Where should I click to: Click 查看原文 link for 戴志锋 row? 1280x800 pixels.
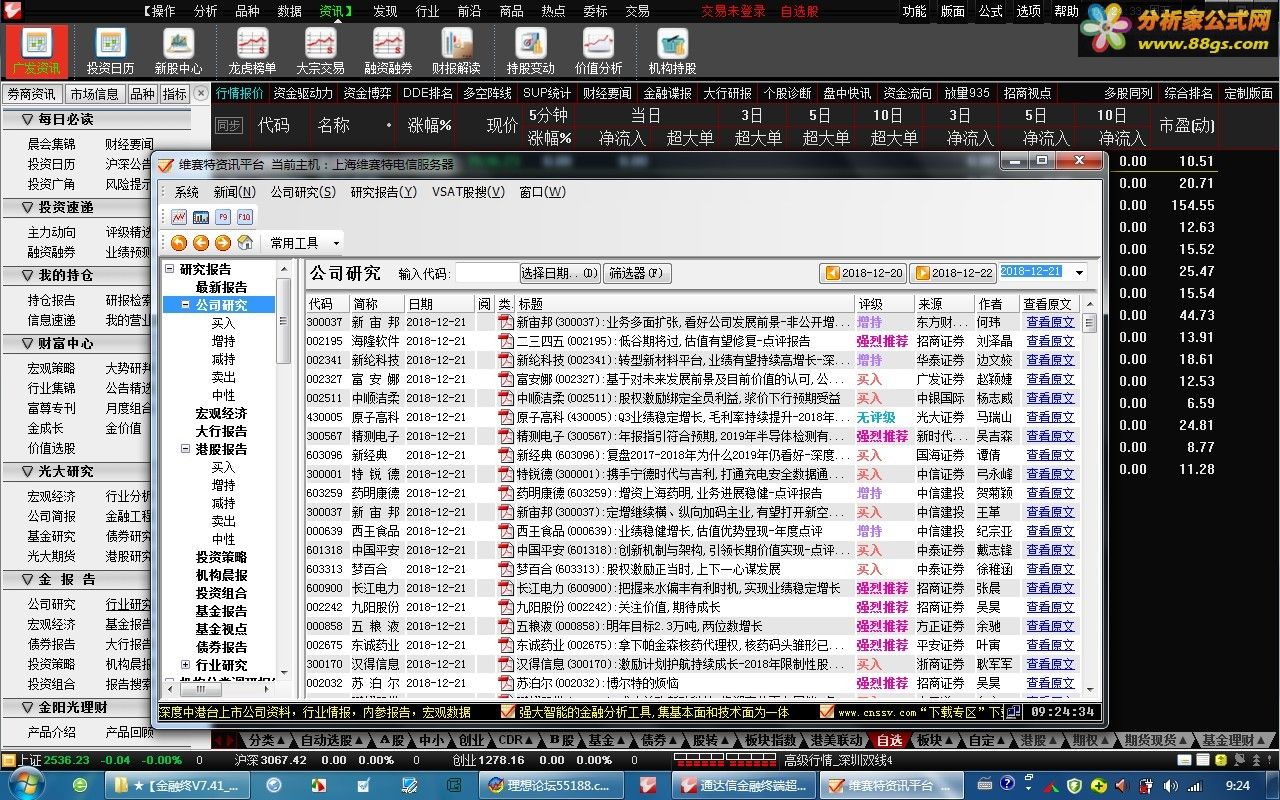[1050, 550]
